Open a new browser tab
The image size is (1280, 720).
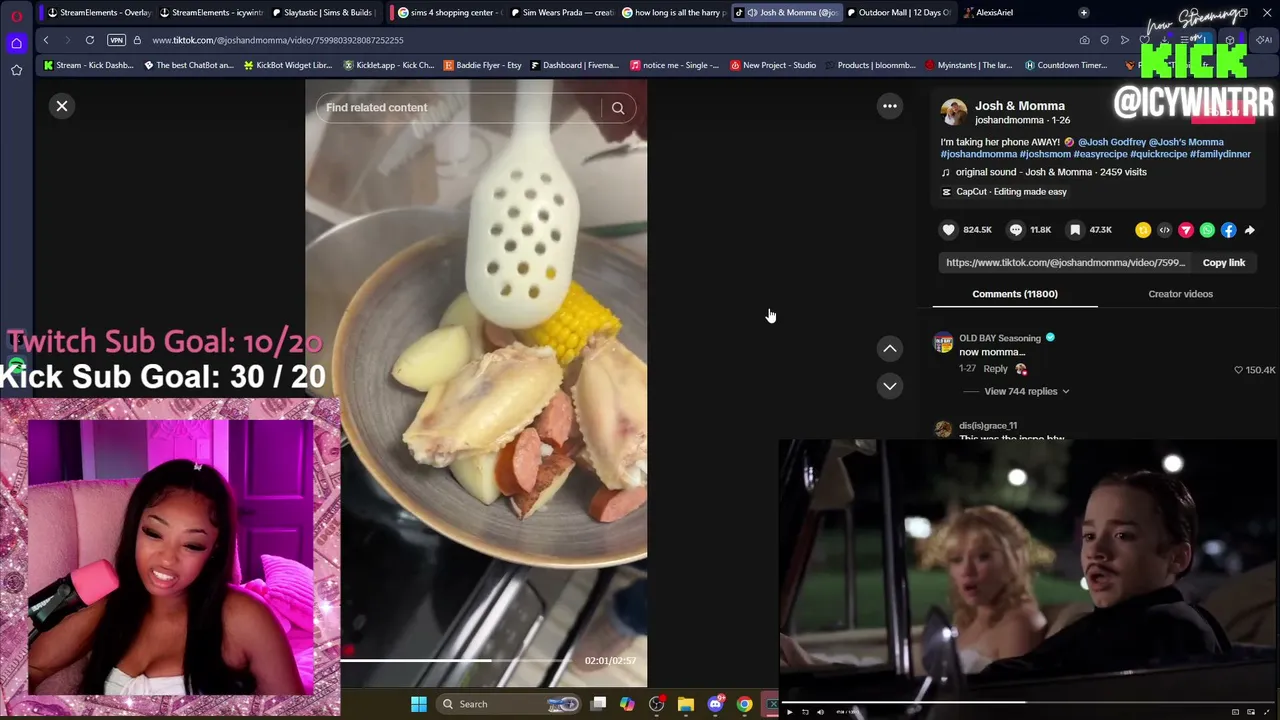point(1083,13)
